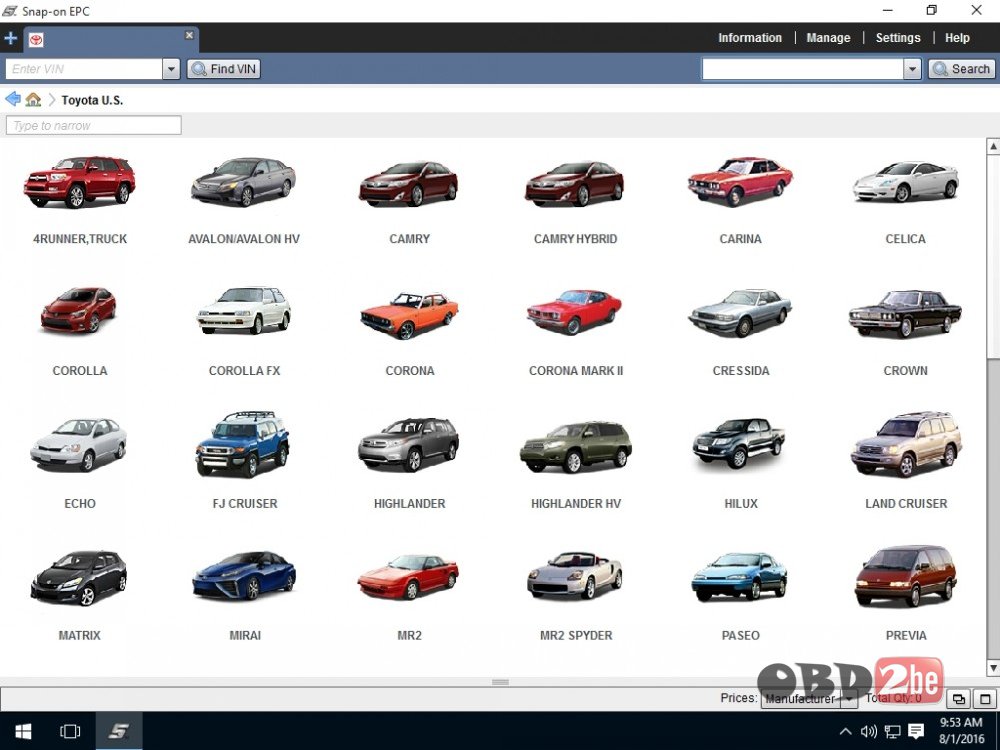This screenshot has height=750, width=1000.
Task: Expand the VIN history dropdown
Action: pyautogui.click(x=171, y=69)
